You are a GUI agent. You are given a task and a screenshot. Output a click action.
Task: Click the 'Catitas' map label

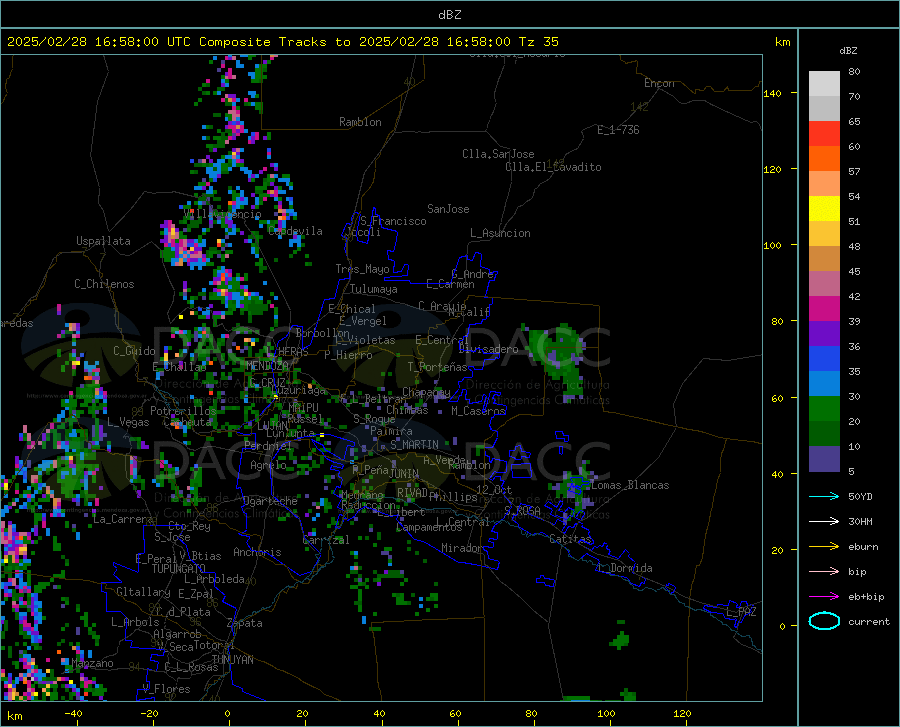[571, 539]
